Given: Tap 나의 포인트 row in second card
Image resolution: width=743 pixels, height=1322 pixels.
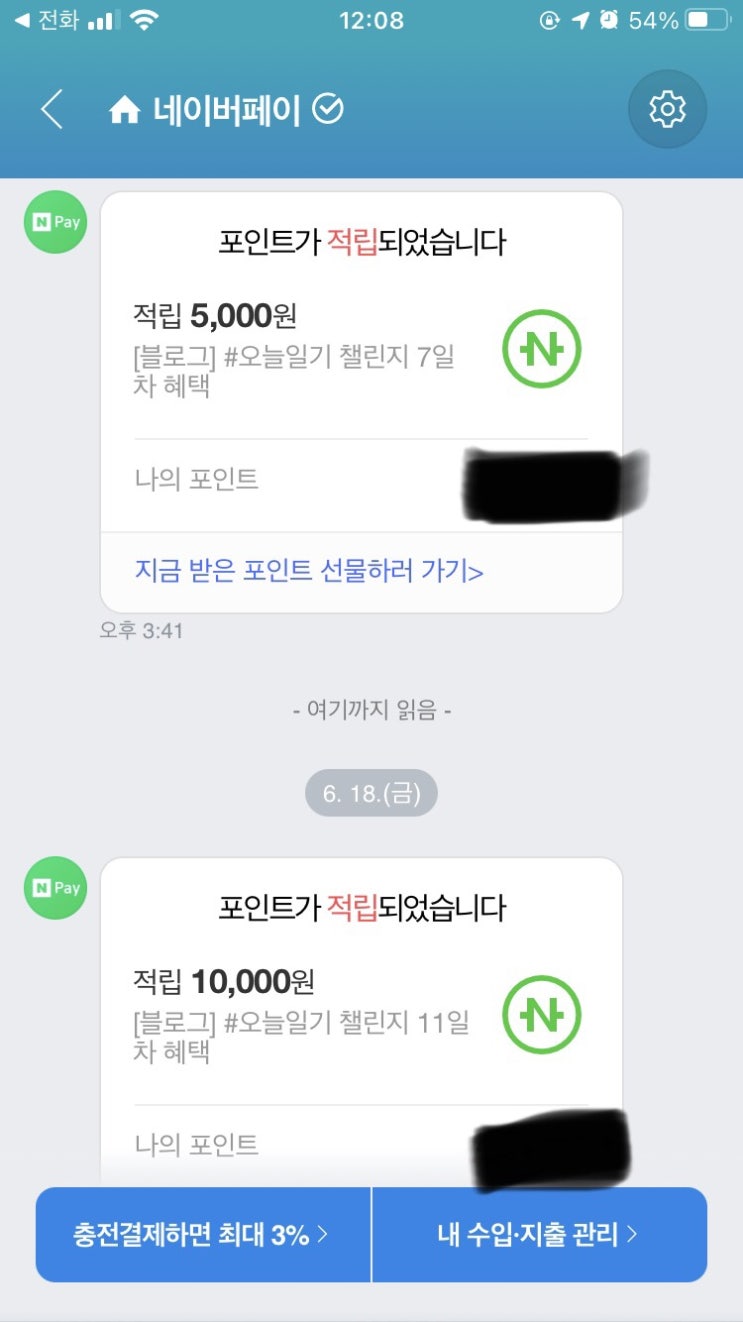Looking at the screenshot, I should pos(361,1145).
